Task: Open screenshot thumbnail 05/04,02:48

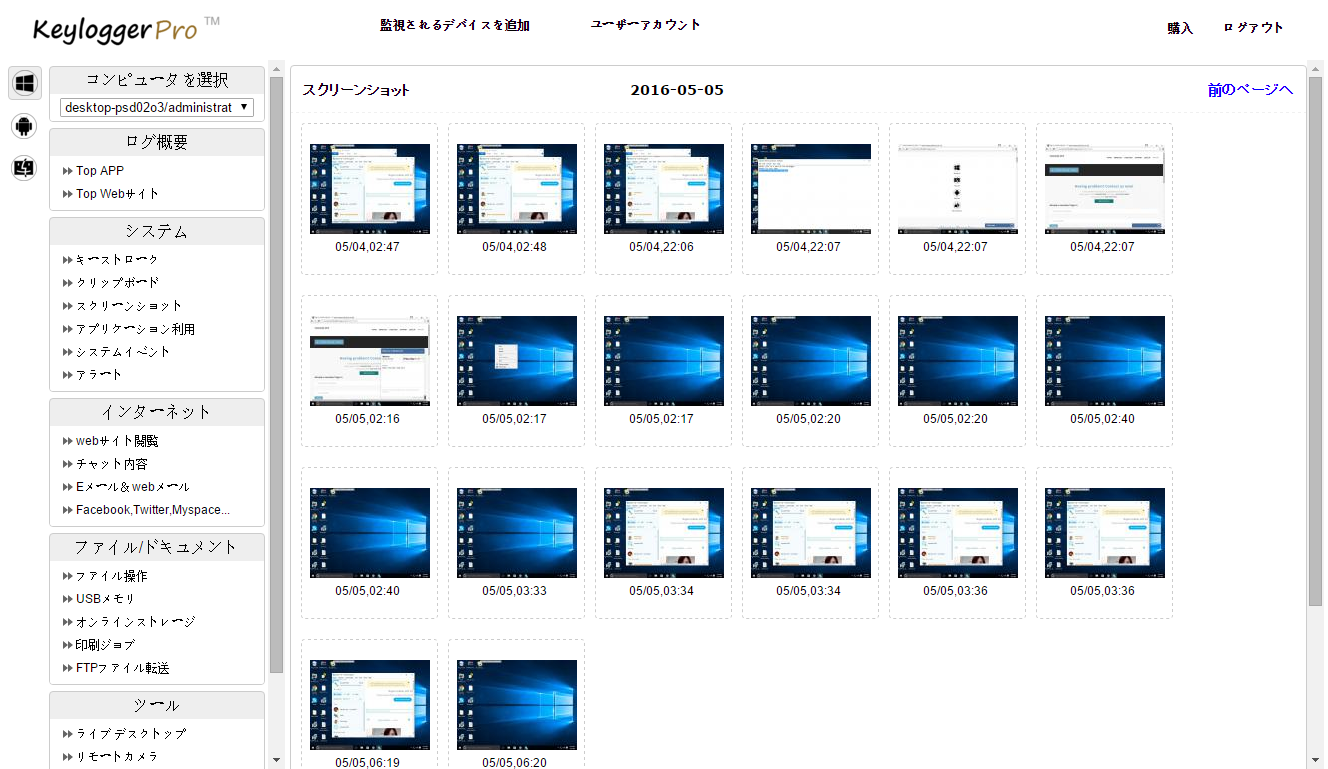Action: (517, 189)
